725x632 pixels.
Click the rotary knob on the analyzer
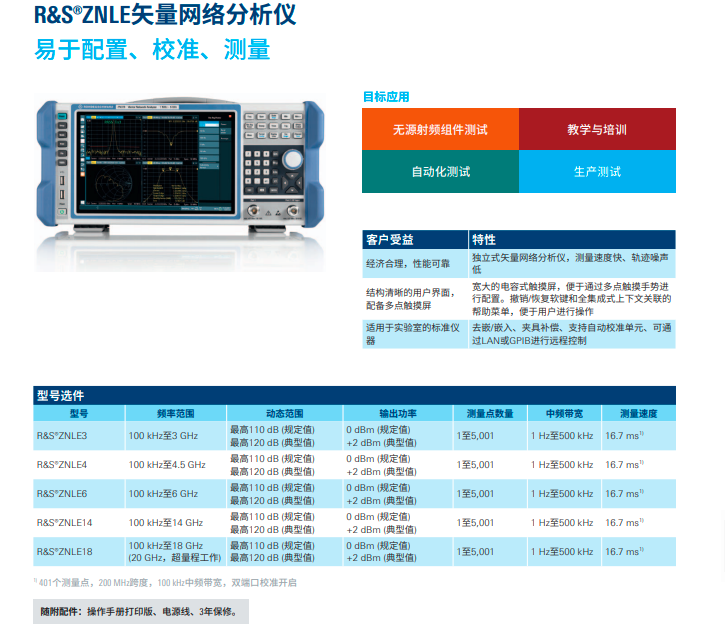tap(294, 159)
